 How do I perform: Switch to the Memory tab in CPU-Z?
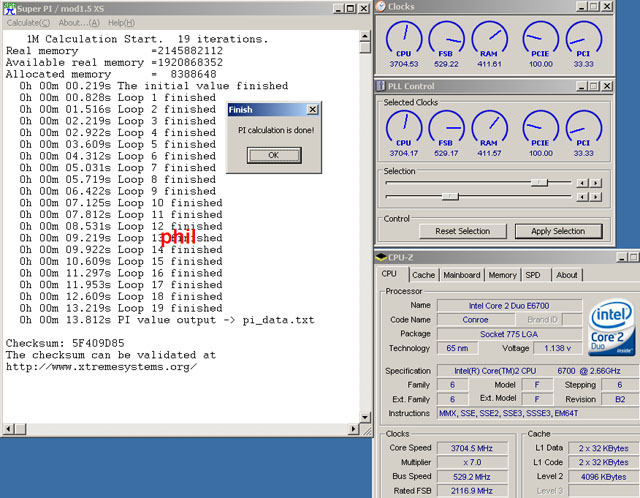pyautogui.click(x=502, y=275)
